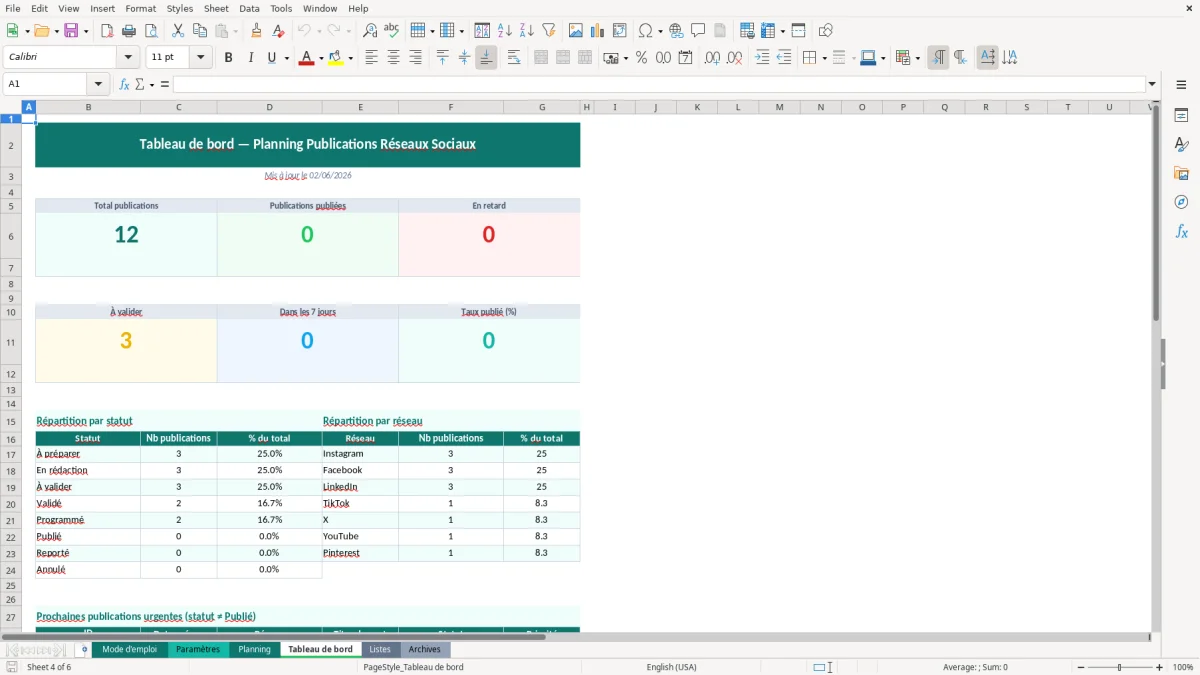This screenshot has width=1200, height=675.
Task: Clear direct formatting icon
Action: click(x=279, y=31)
